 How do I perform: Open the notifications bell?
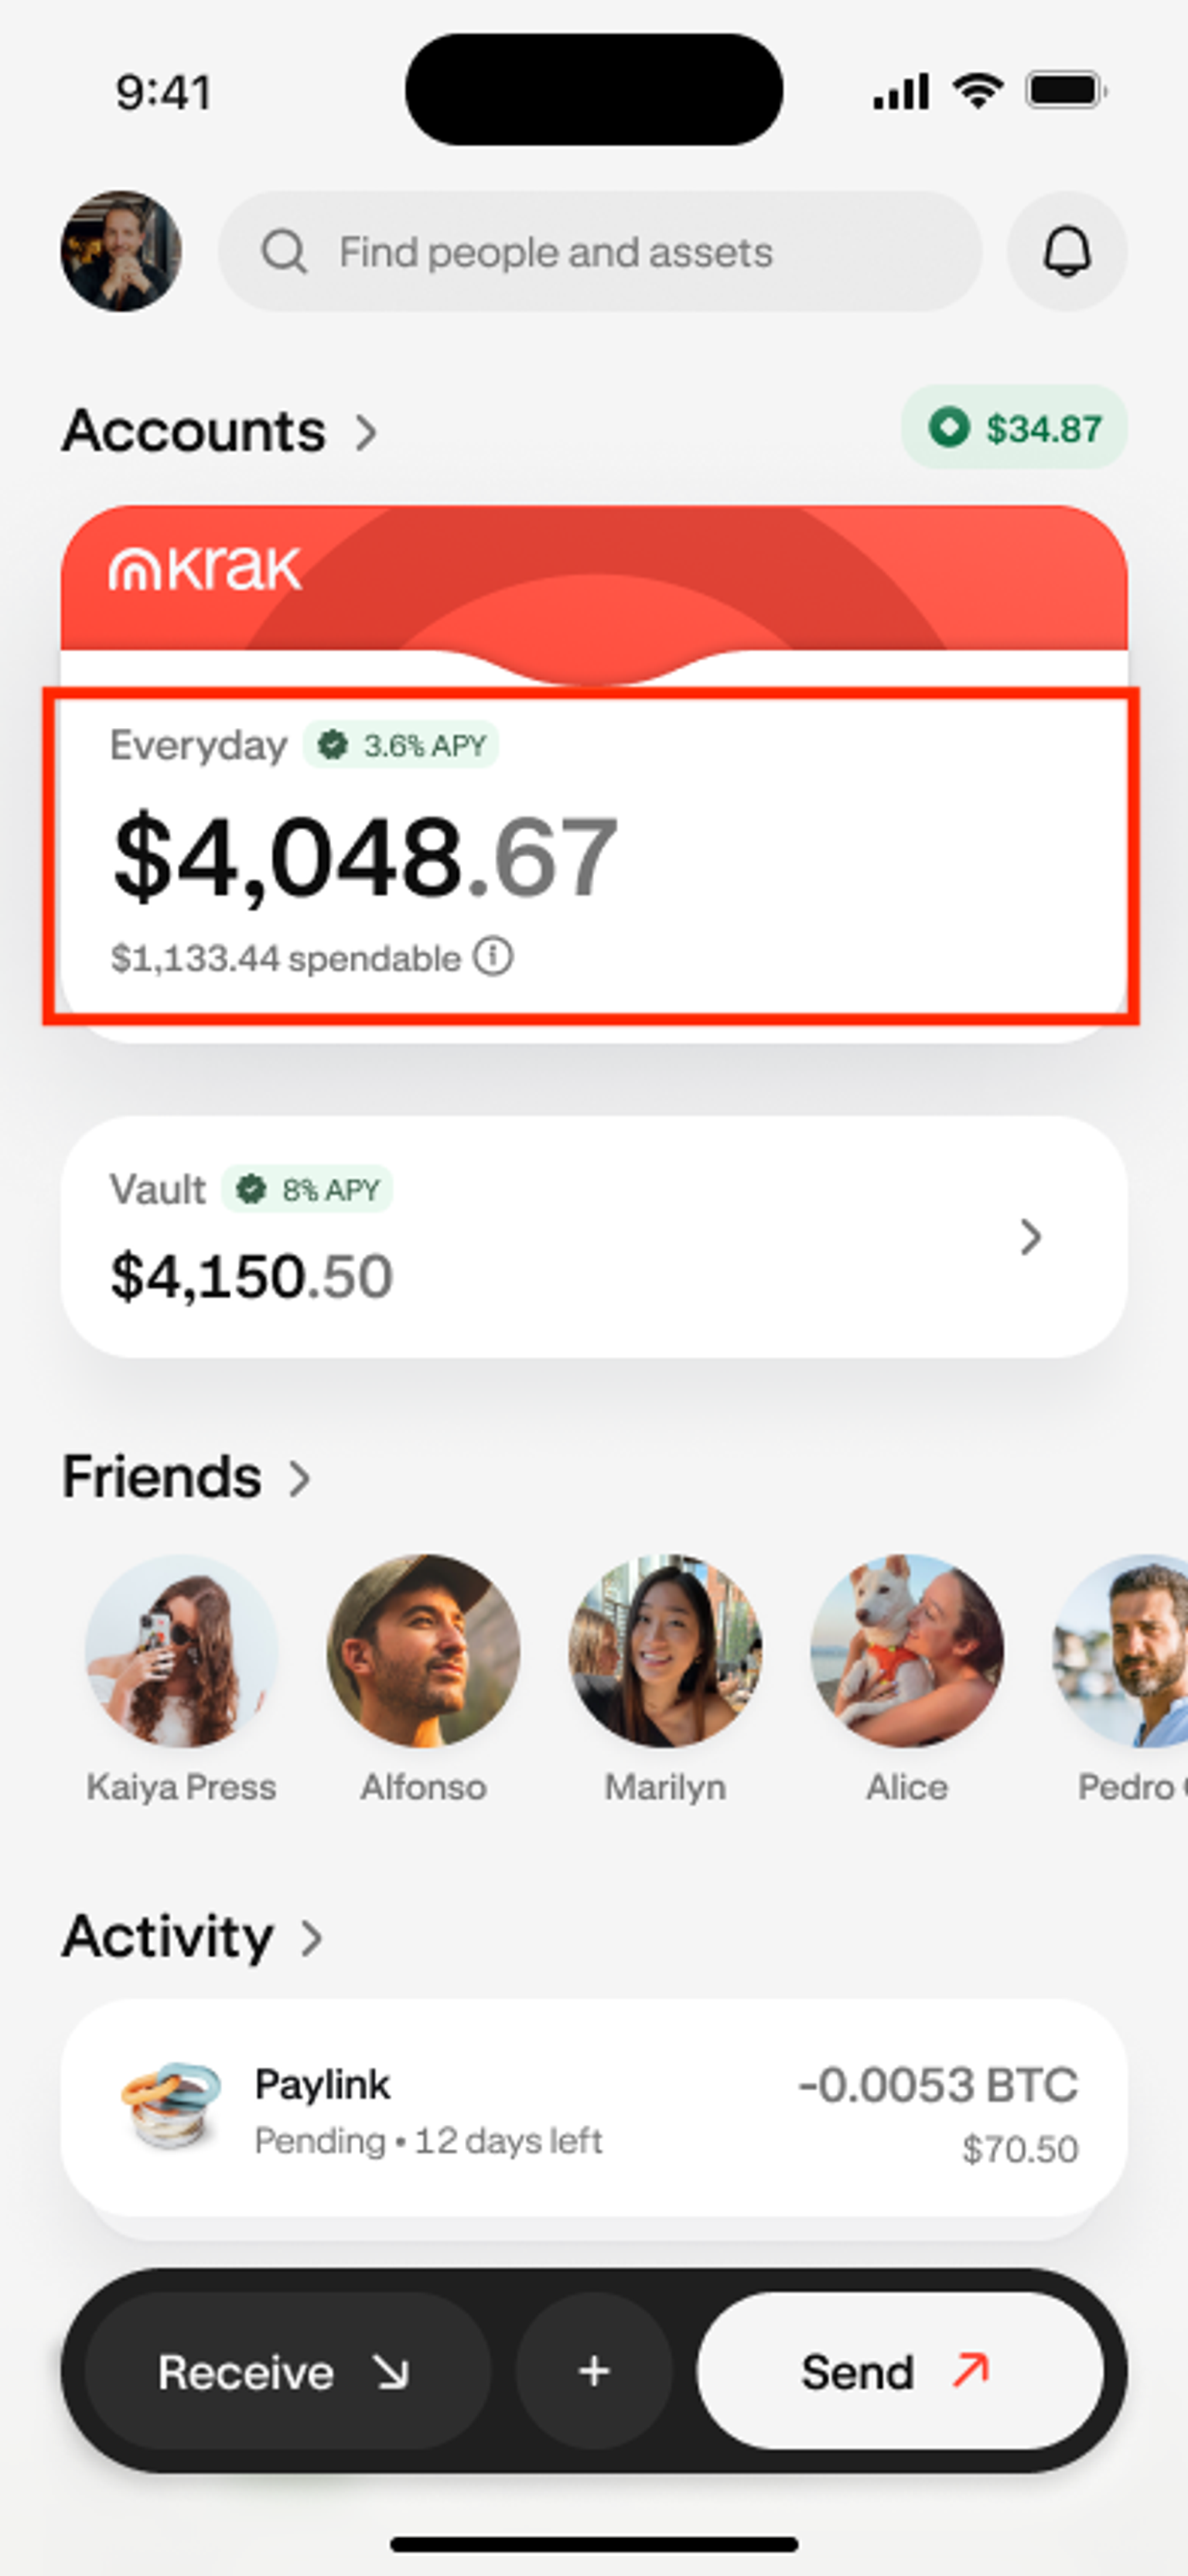click(1066, 251)
